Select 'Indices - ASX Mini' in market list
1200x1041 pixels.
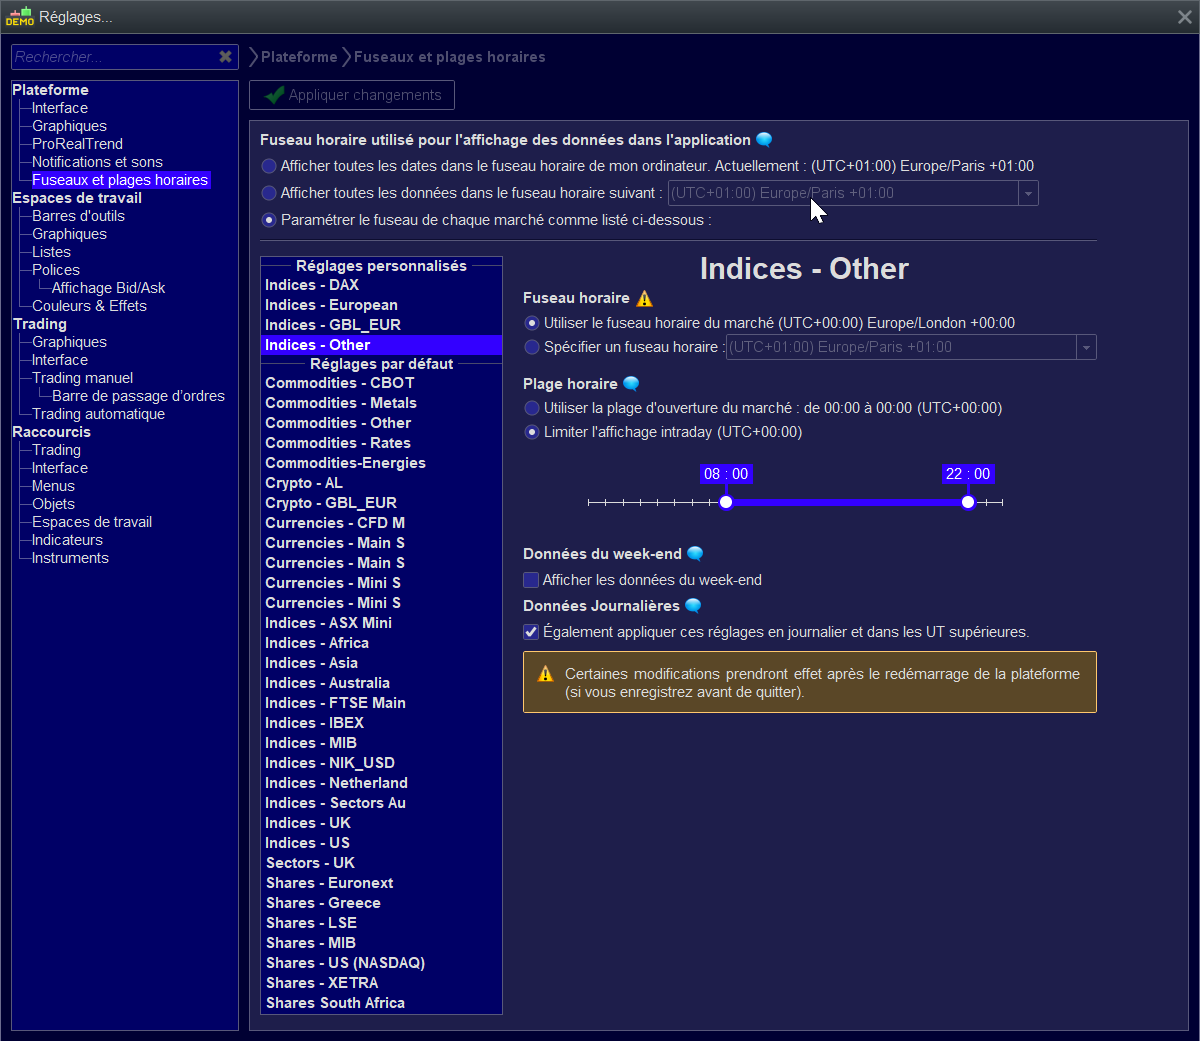381,623
